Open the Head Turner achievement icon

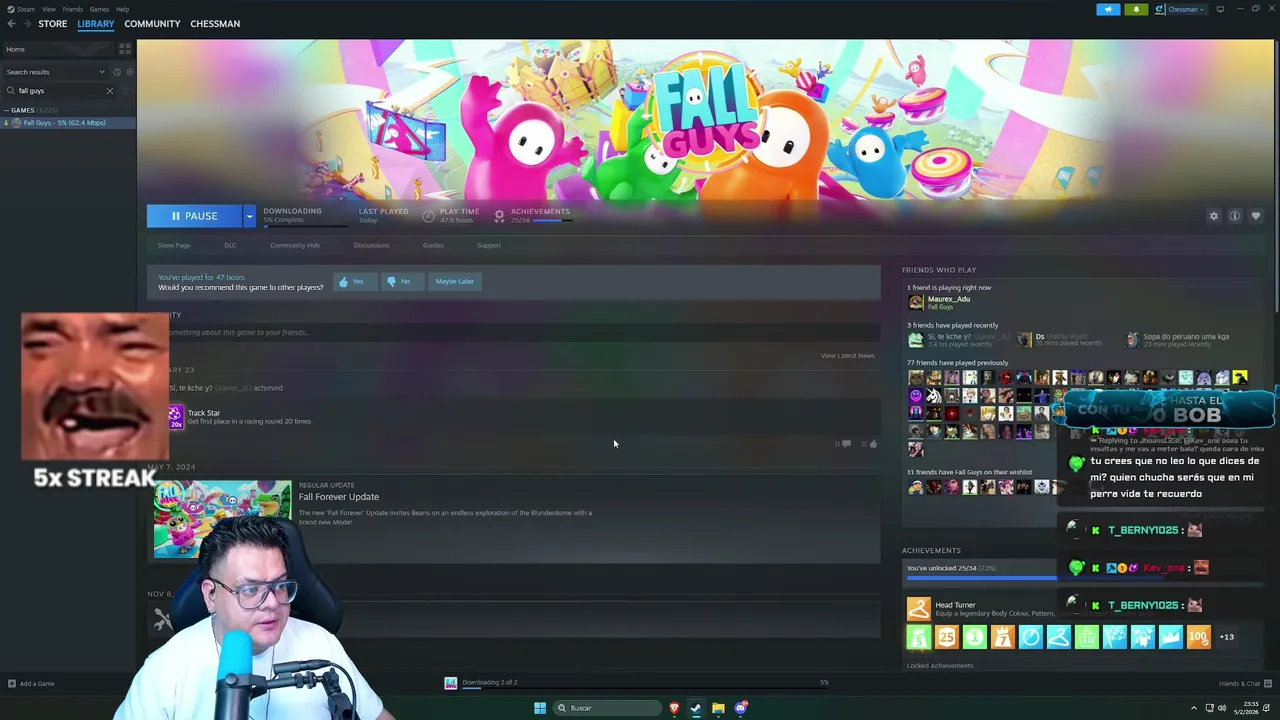[919, 609]
